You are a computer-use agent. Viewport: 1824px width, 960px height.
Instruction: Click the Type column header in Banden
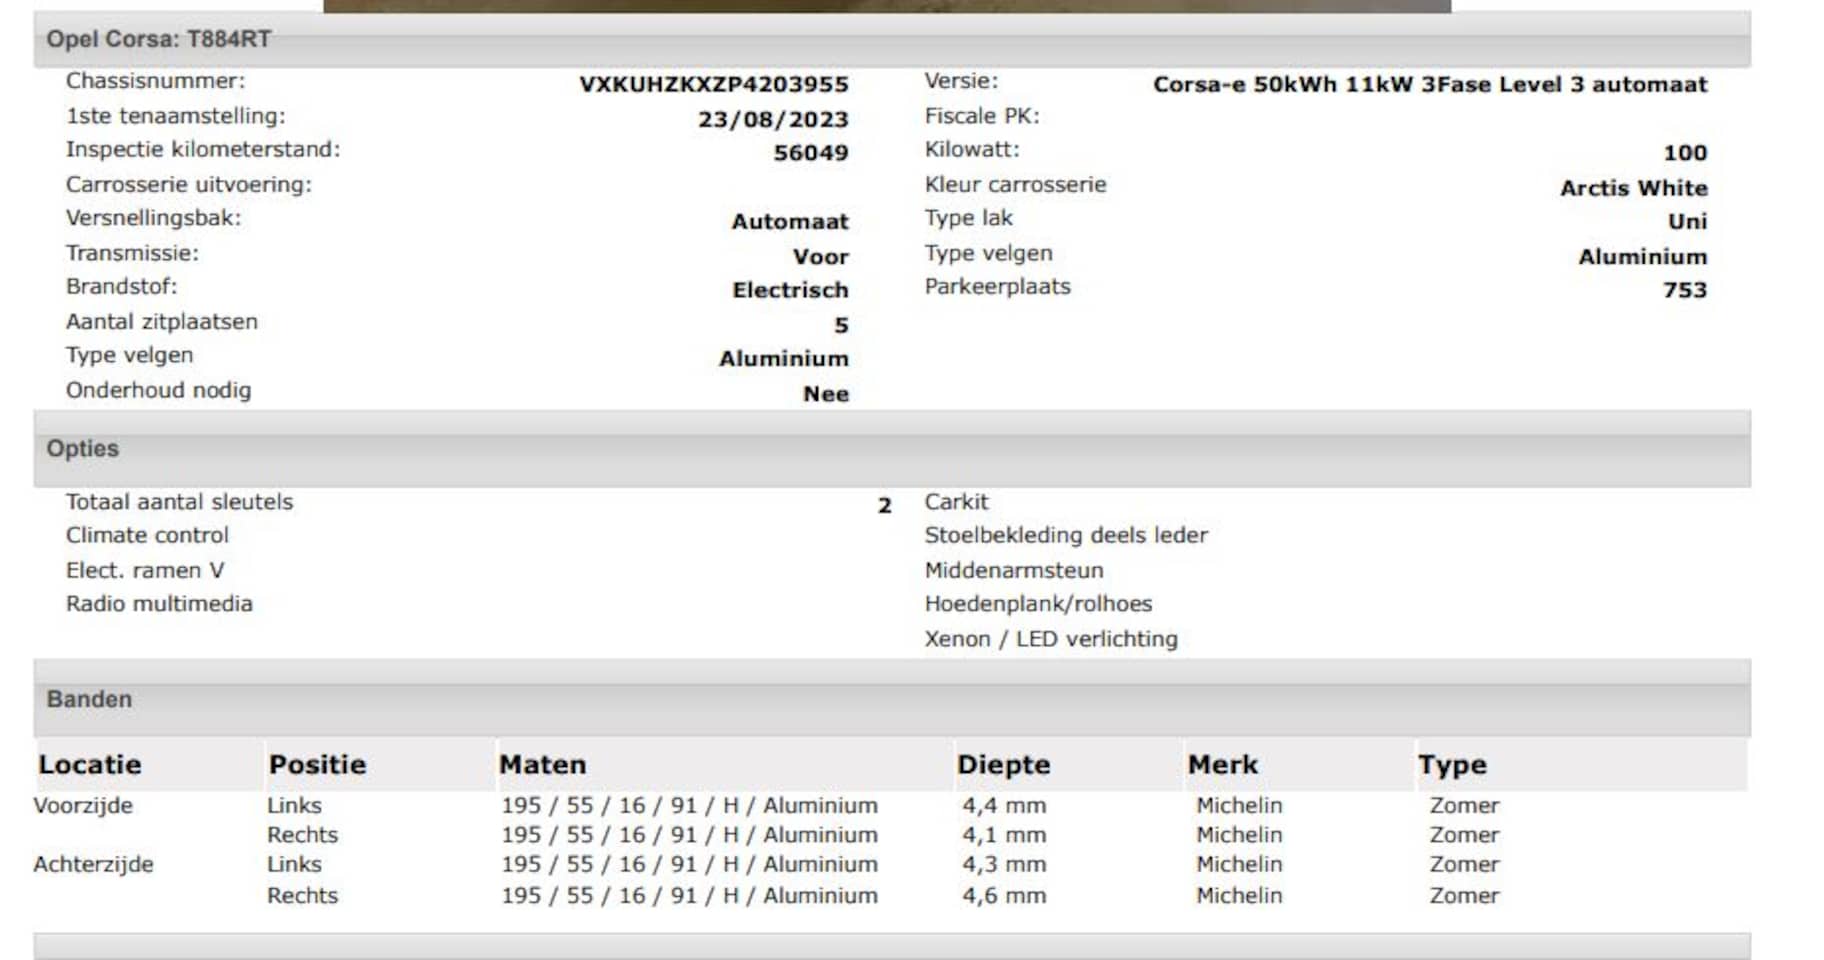coord(1452,765)
